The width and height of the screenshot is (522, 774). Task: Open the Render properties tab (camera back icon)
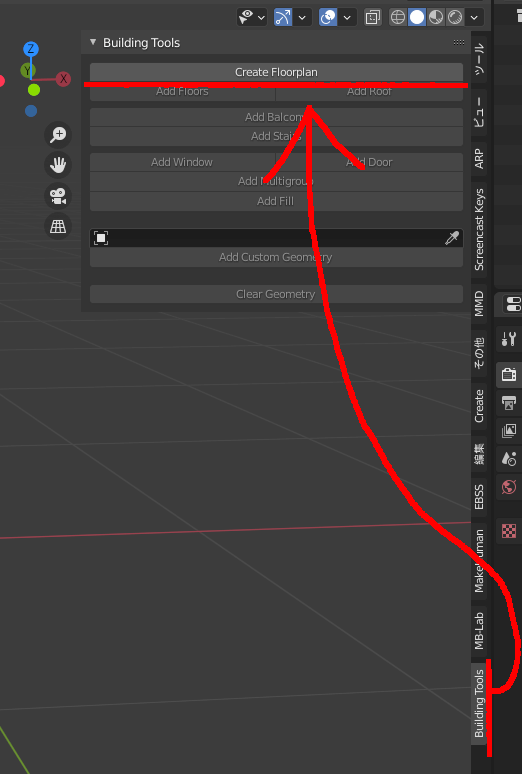click(509, 374)
